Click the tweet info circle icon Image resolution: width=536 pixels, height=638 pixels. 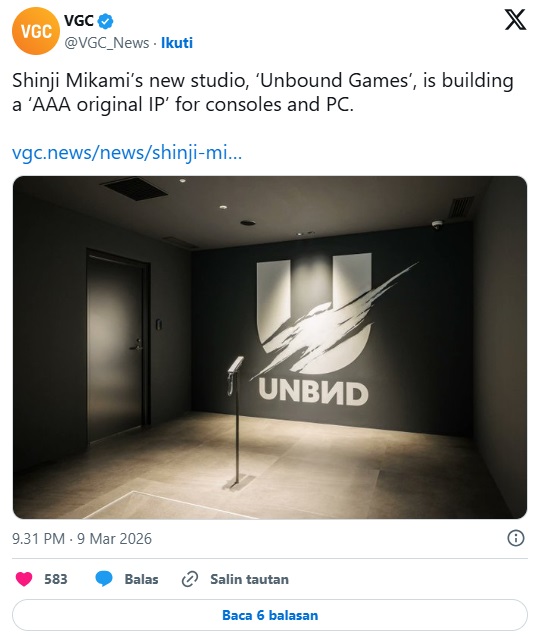(516, 538)
